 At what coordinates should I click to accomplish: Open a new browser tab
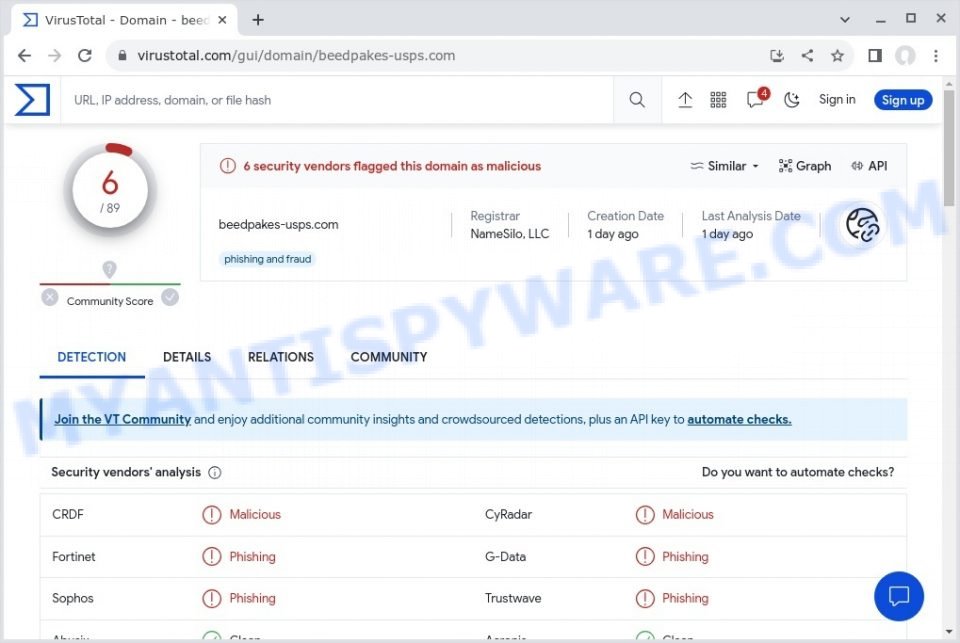tap(258, 20)
